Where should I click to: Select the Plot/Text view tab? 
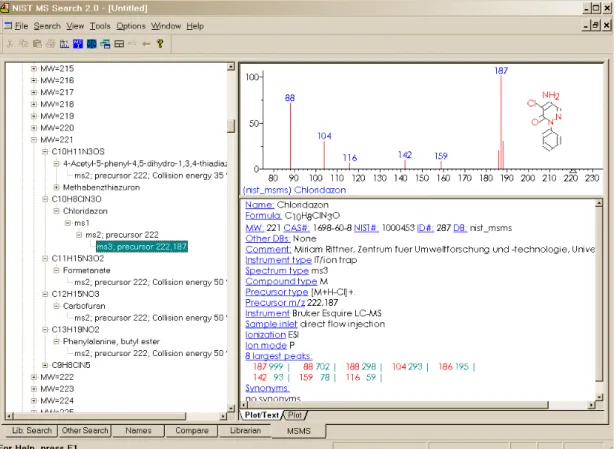(262, 415)
